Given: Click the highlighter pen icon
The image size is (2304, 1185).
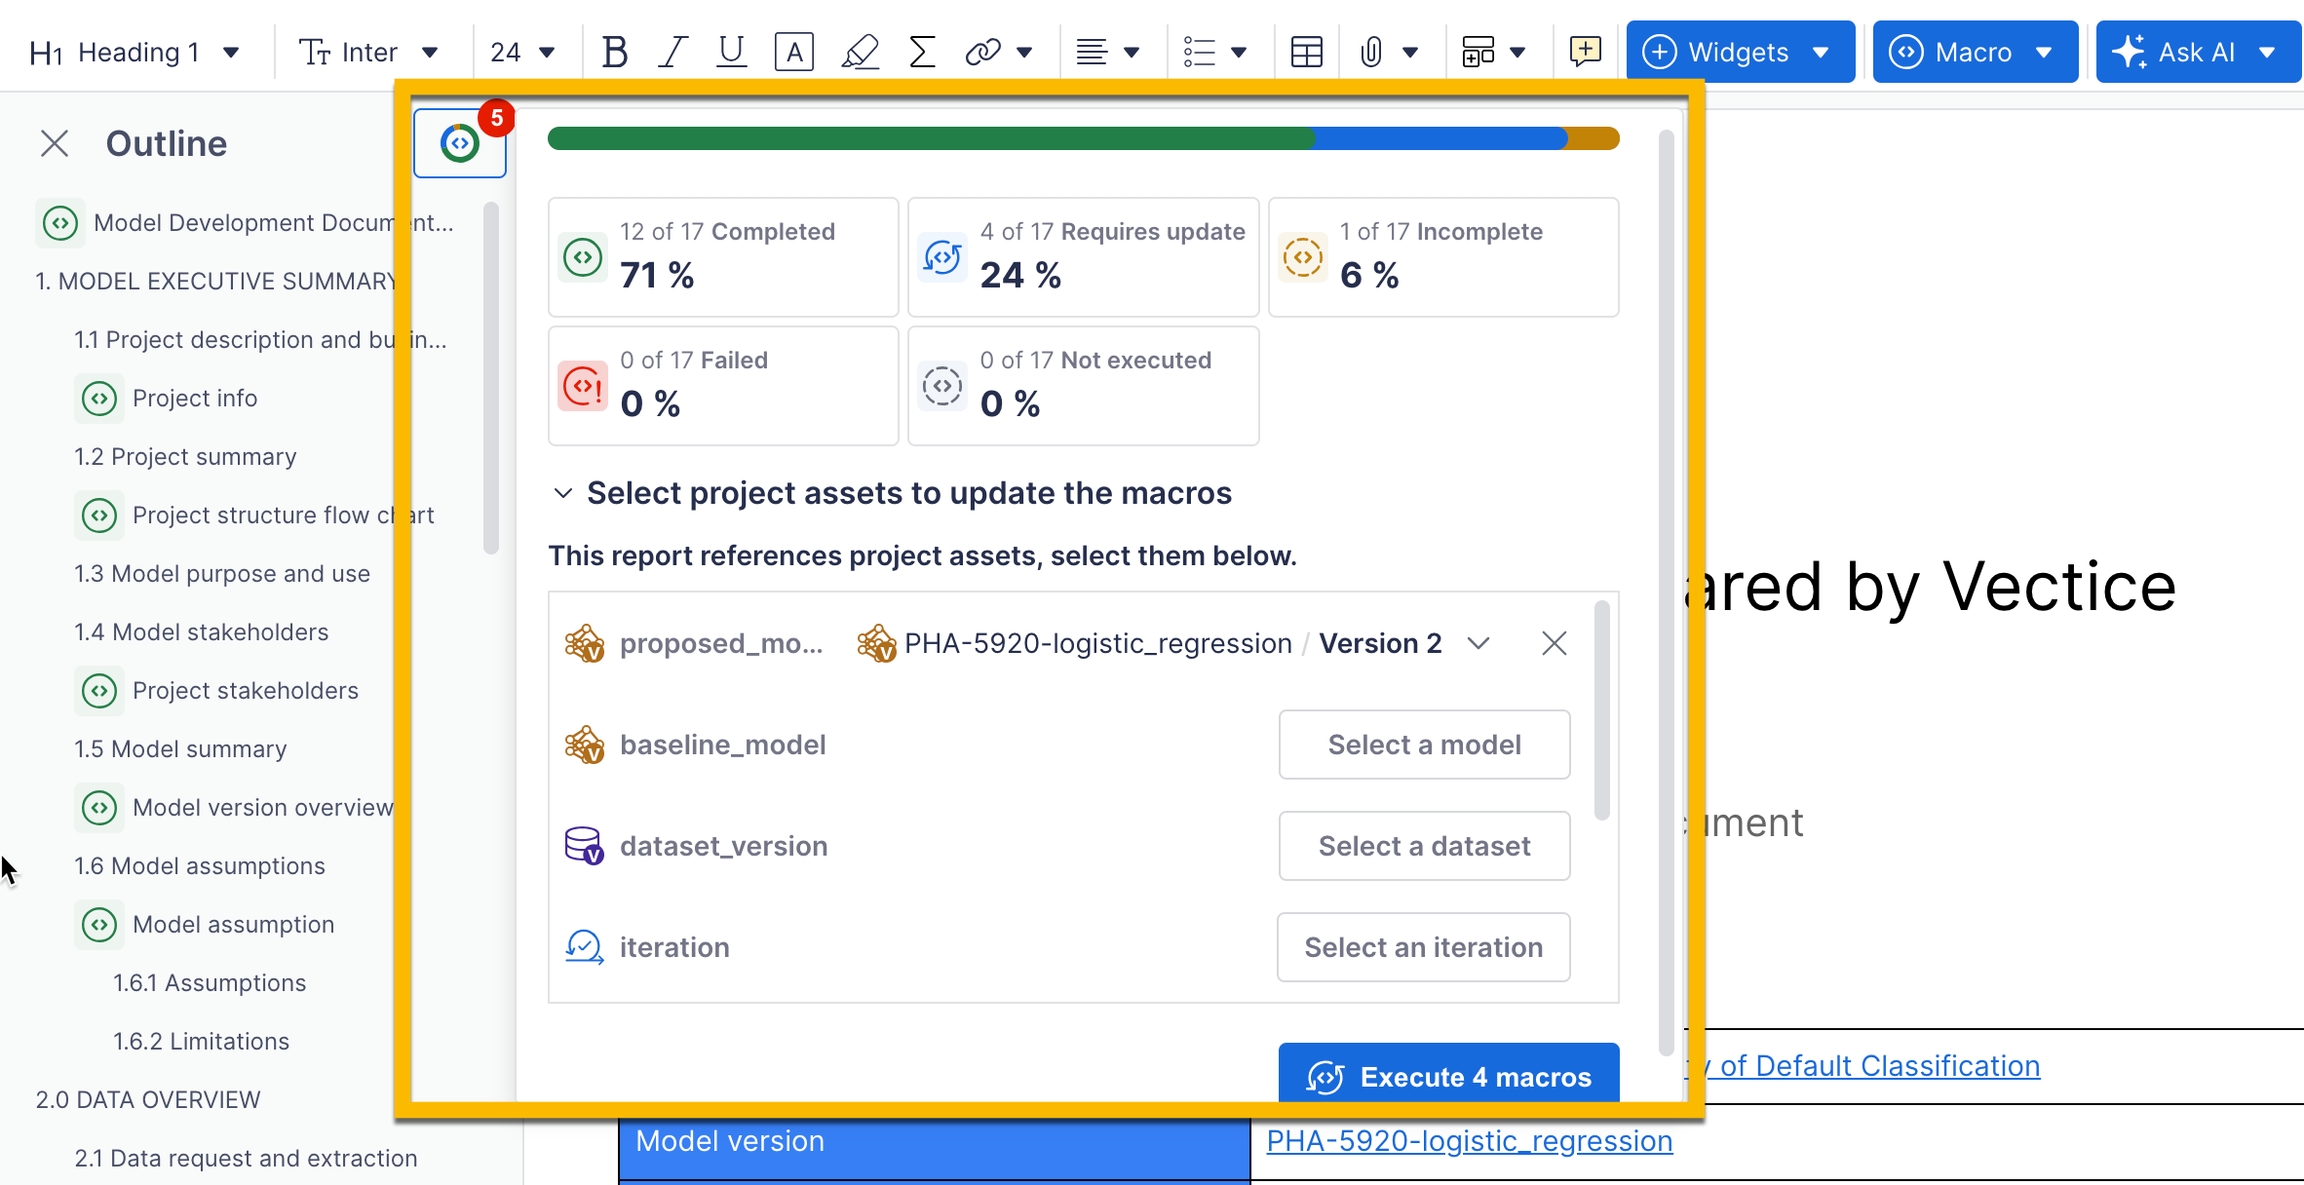Looking at the screenshot, I should 859,52.
